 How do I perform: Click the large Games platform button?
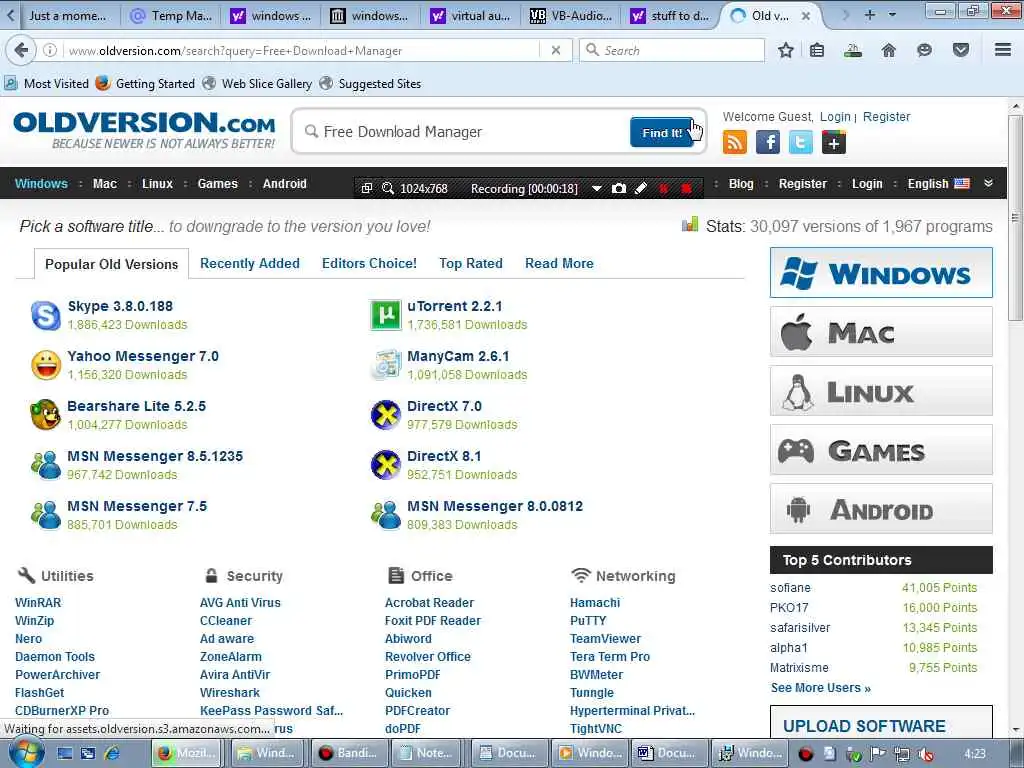tap(881, 450)
